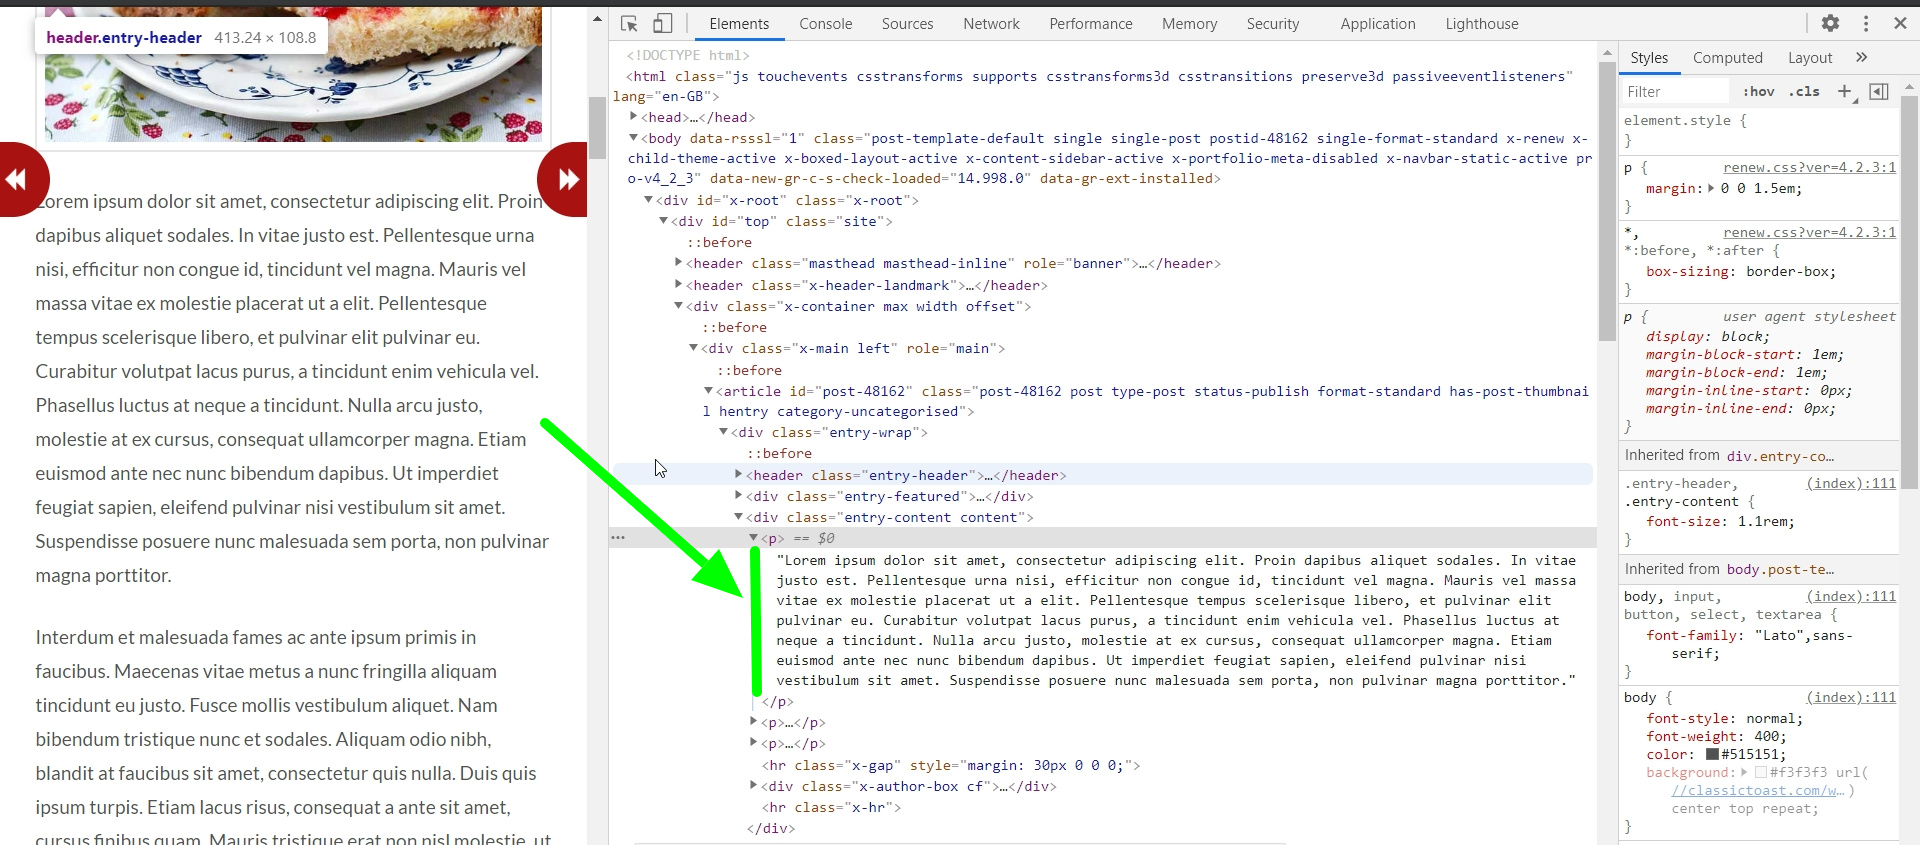Collapse the div id x-root node

tap(649, 200)
